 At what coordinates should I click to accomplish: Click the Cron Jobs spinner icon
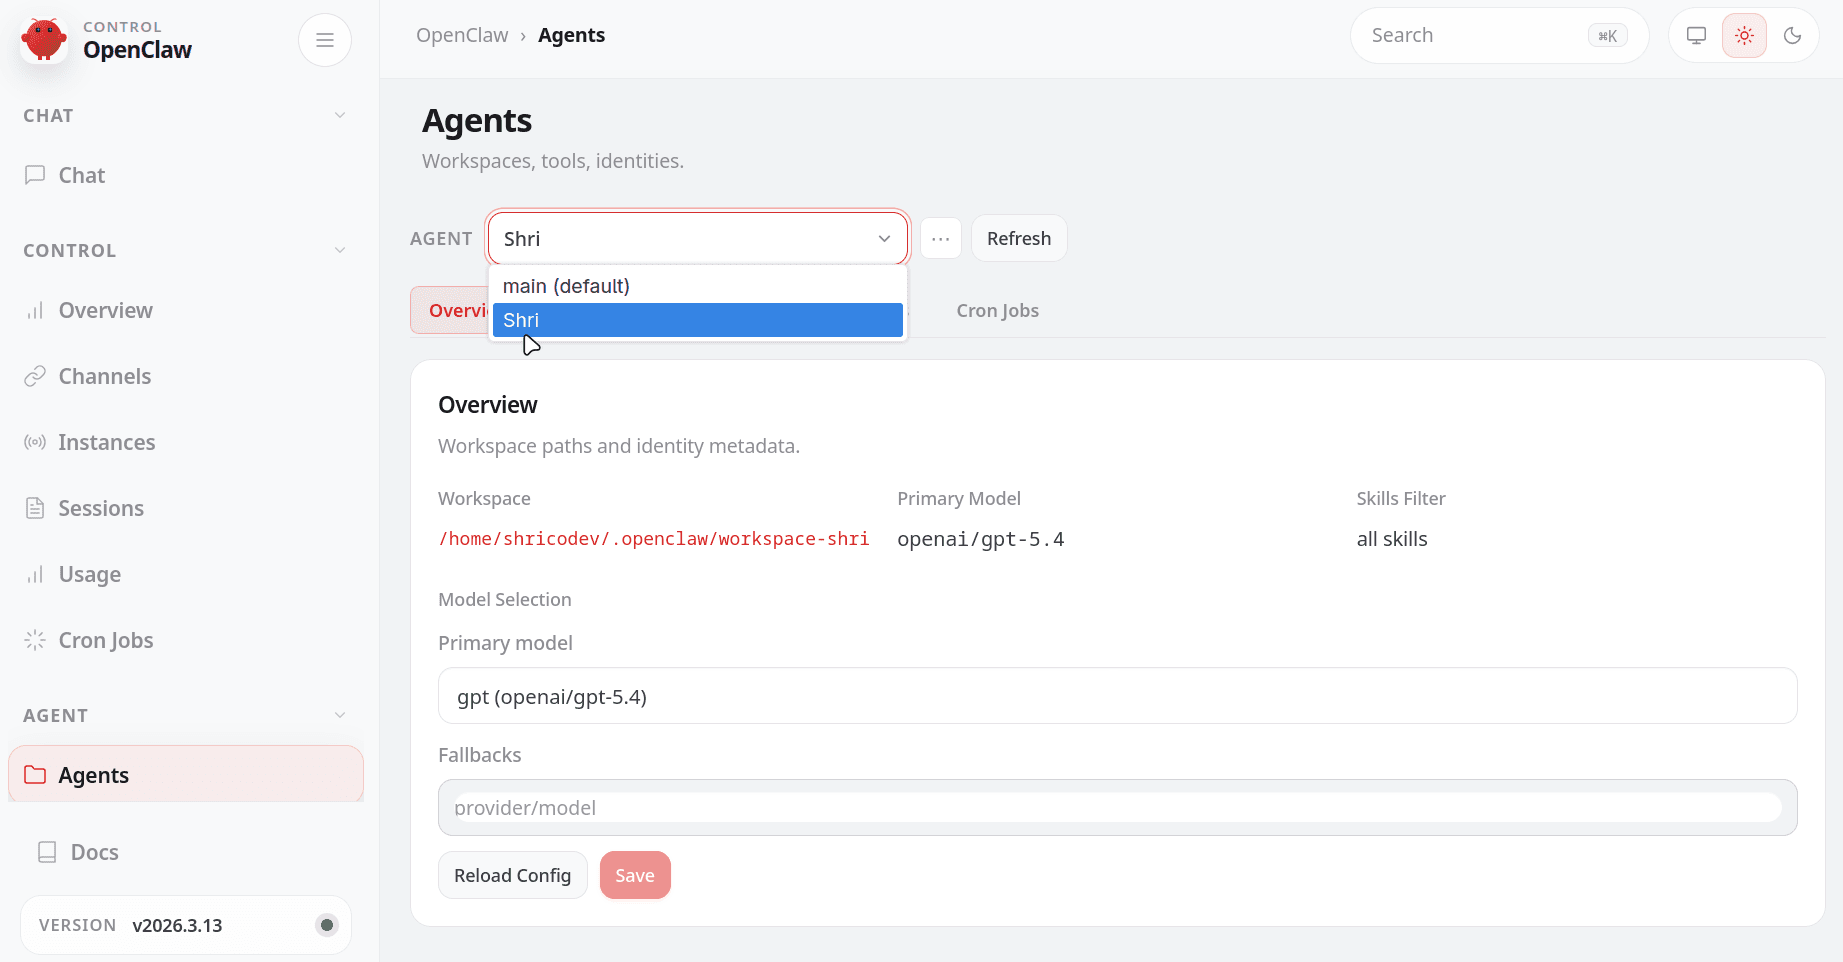(35, 640)
